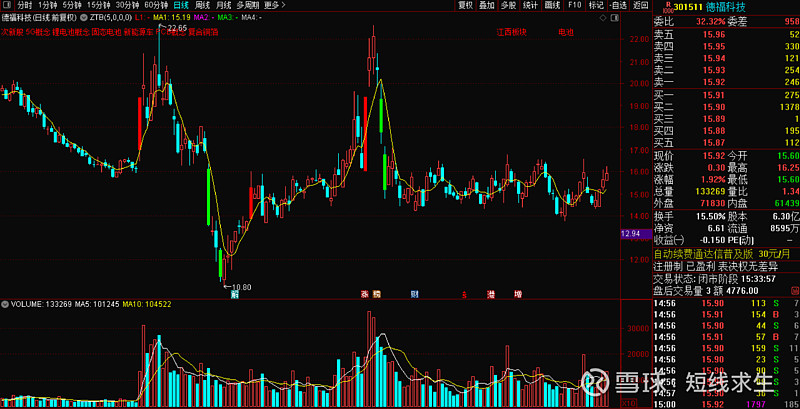Switch to 30分钟 chart period
The image size is (800, 409).
point(127,6)
